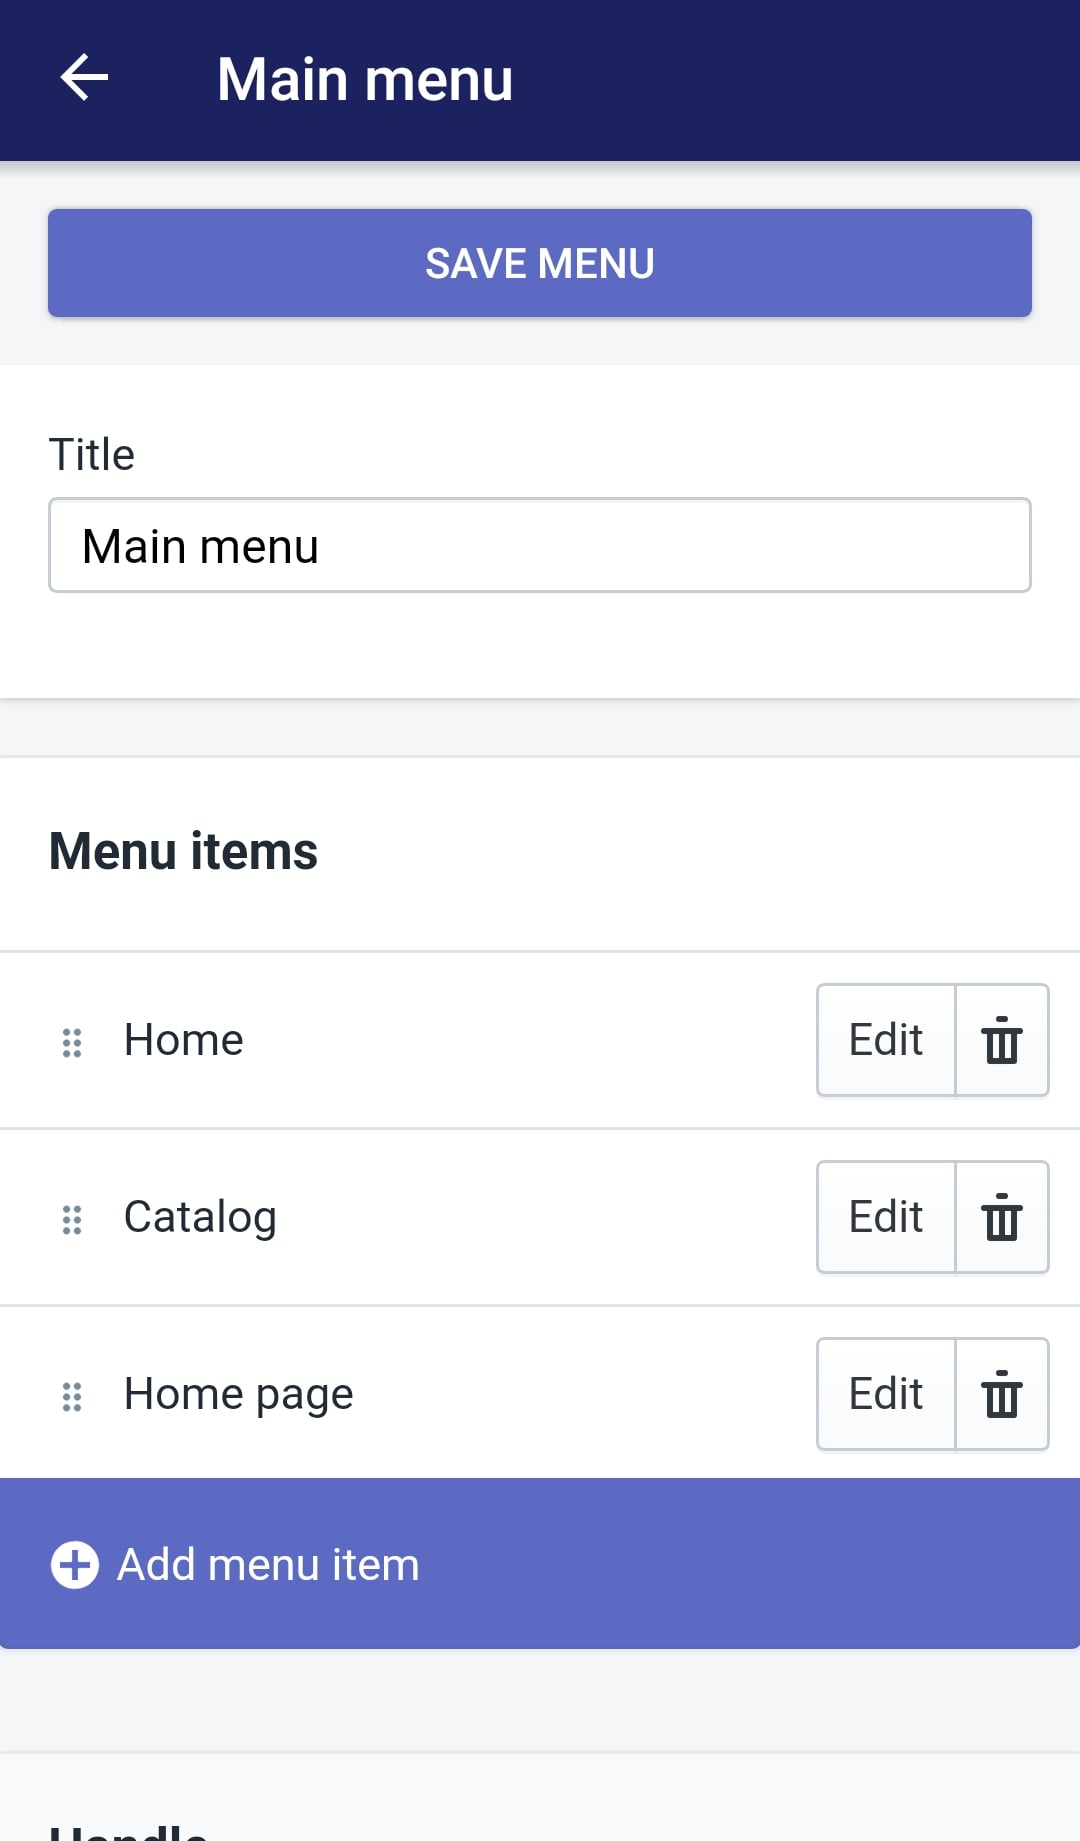The image size is (1080, 1841).
Task: Tap the Menu items section heading
Action: point(184,851)
